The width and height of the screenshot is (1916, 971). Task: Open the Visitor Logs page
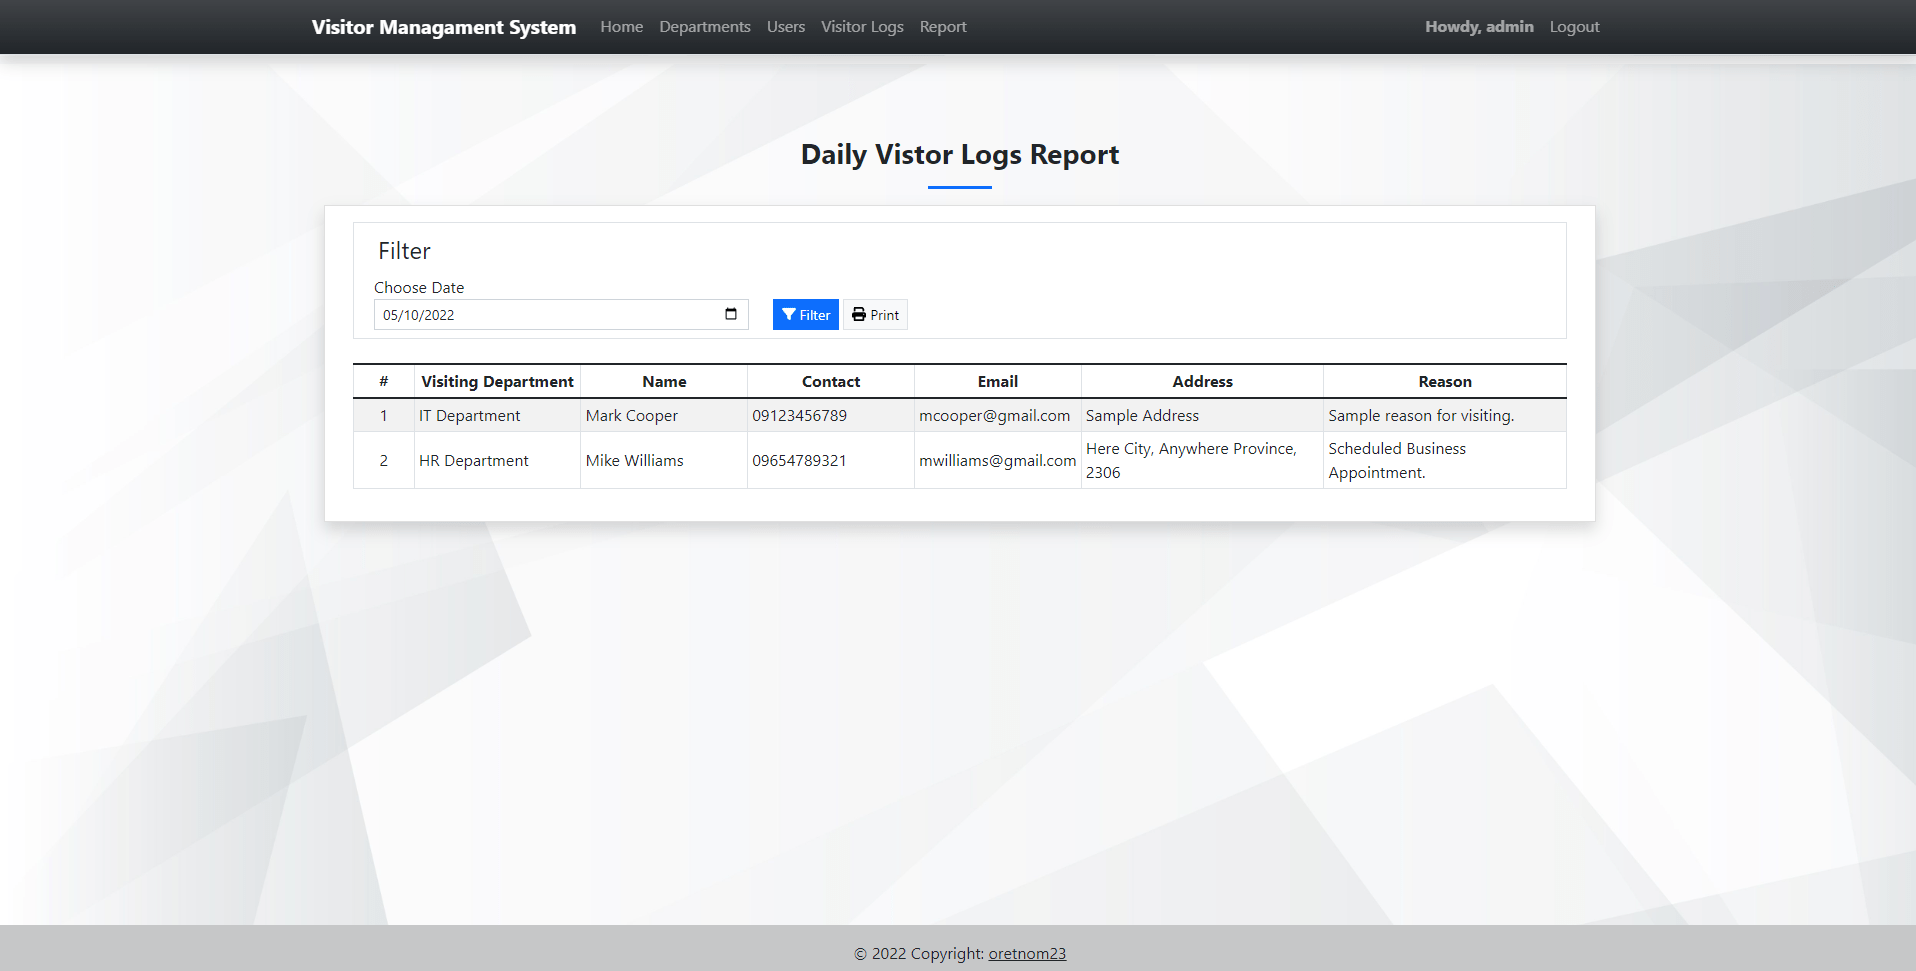(x=861, y=26)
